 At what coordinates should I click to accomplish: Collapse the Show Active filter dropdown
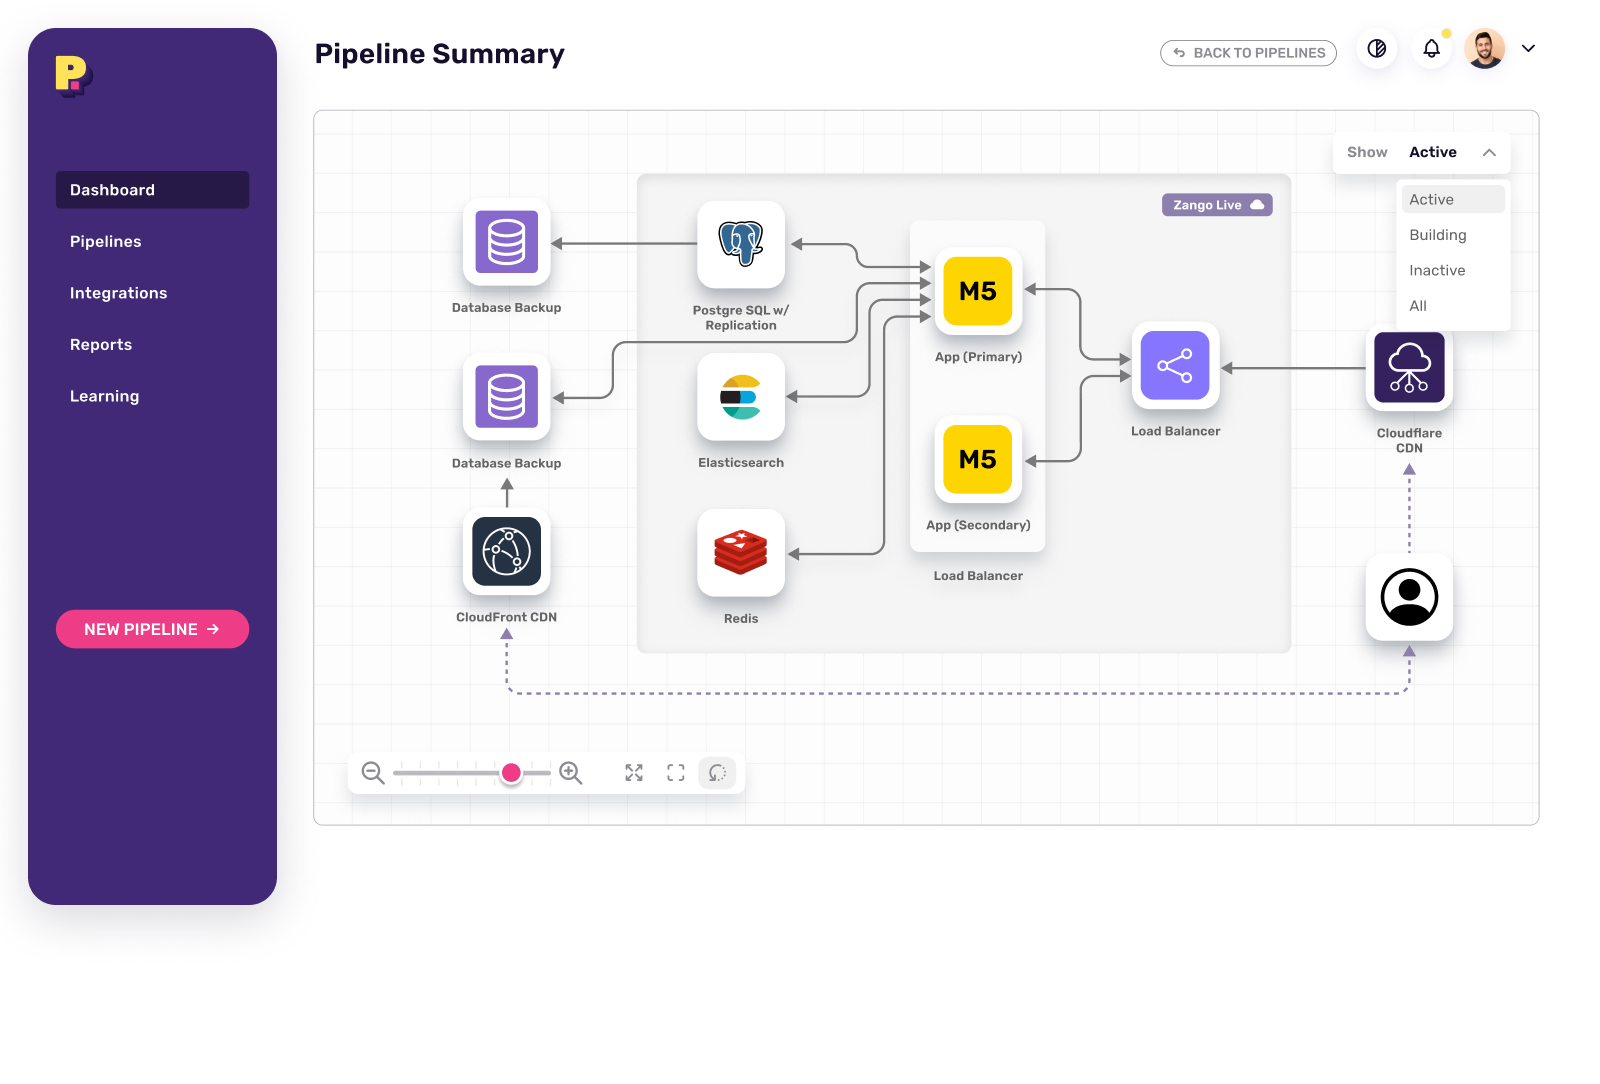coord(1489,153)
